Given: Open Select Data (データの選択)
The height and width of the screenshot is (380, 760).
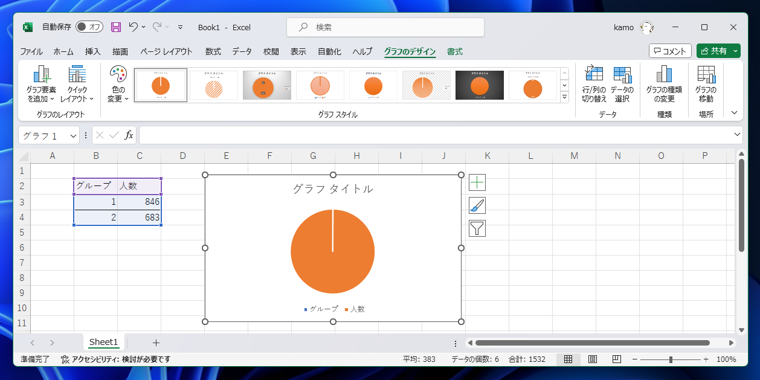Looking at the screenshot, I should pos(622,84).
